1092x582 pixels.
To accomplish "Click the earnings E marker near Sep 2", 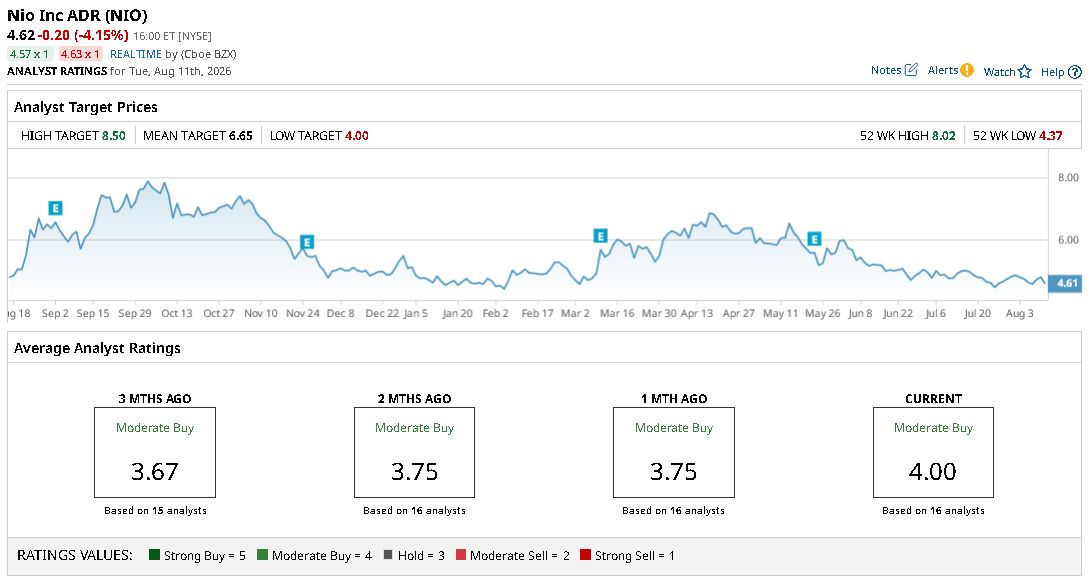I will (x=55, y=207).
